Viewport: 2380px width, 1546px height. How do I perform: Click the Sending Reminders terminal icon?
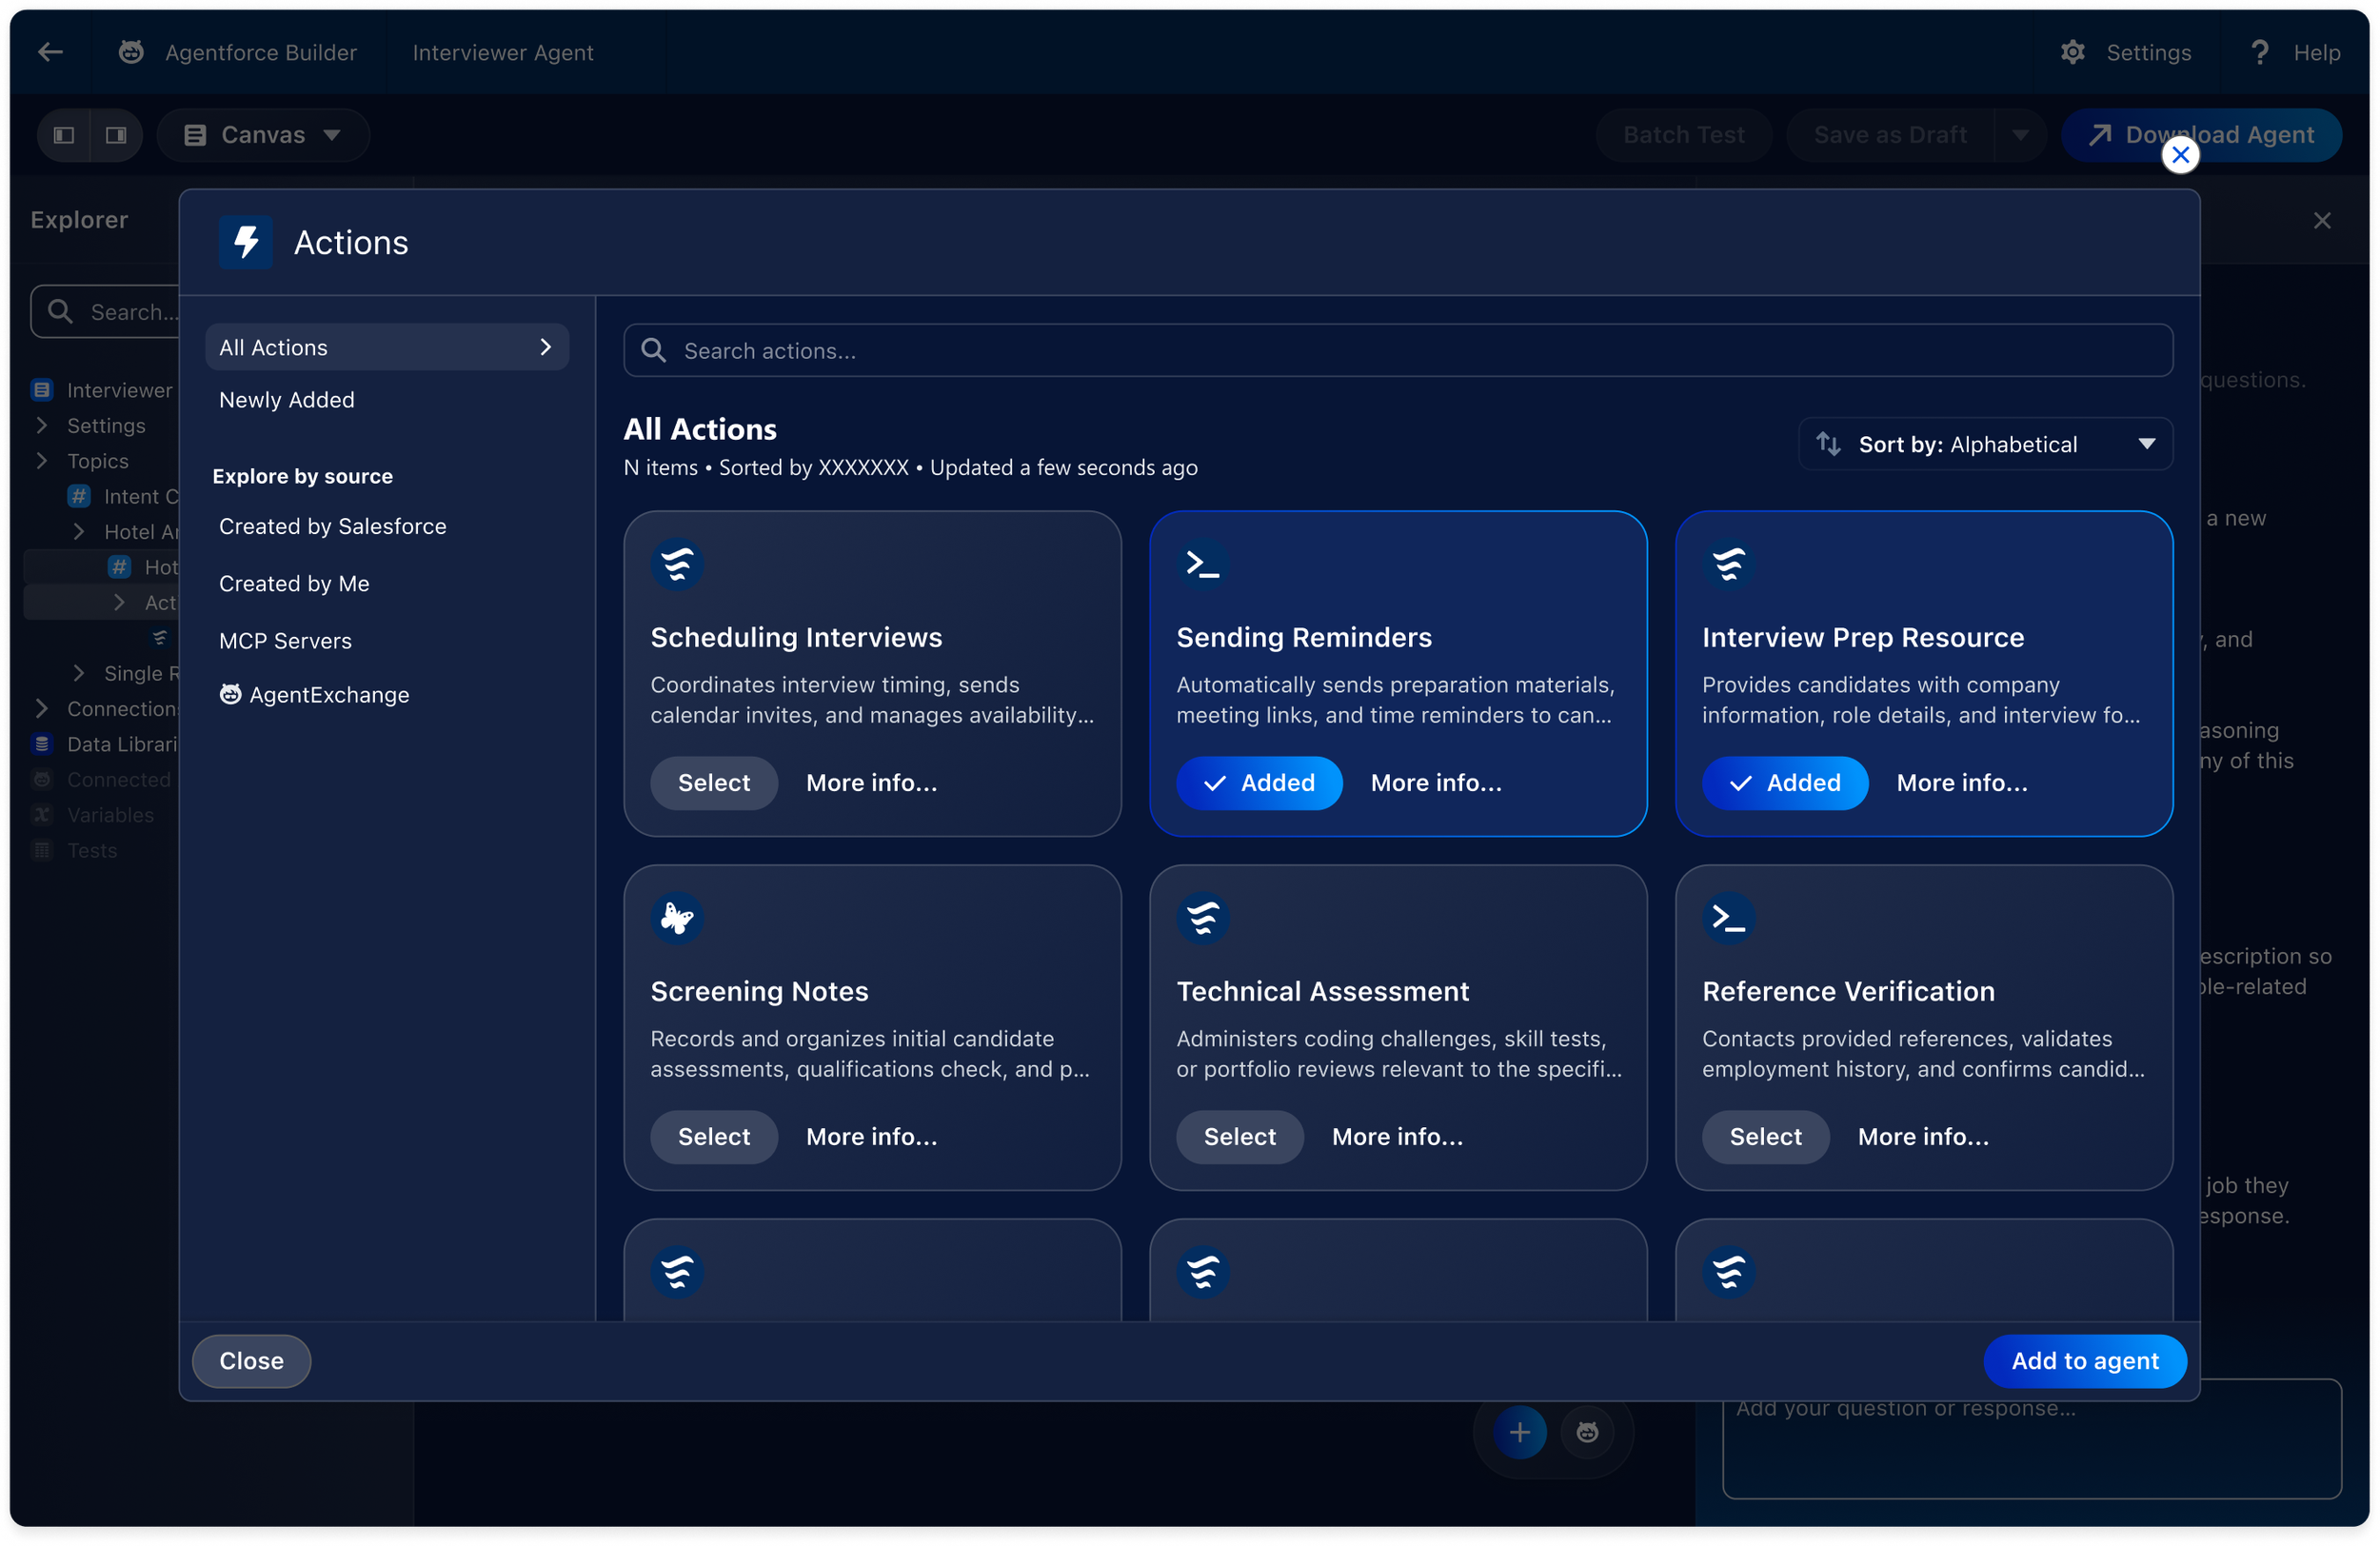tap(1202, 564)
